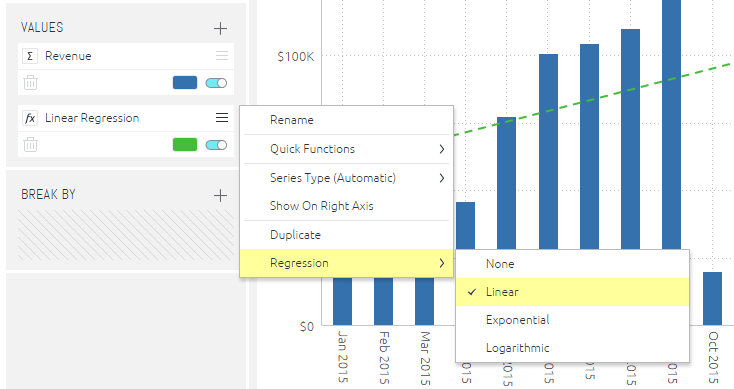
Task: Delete the Linear Regression value with trash icon
Action: 30,144
